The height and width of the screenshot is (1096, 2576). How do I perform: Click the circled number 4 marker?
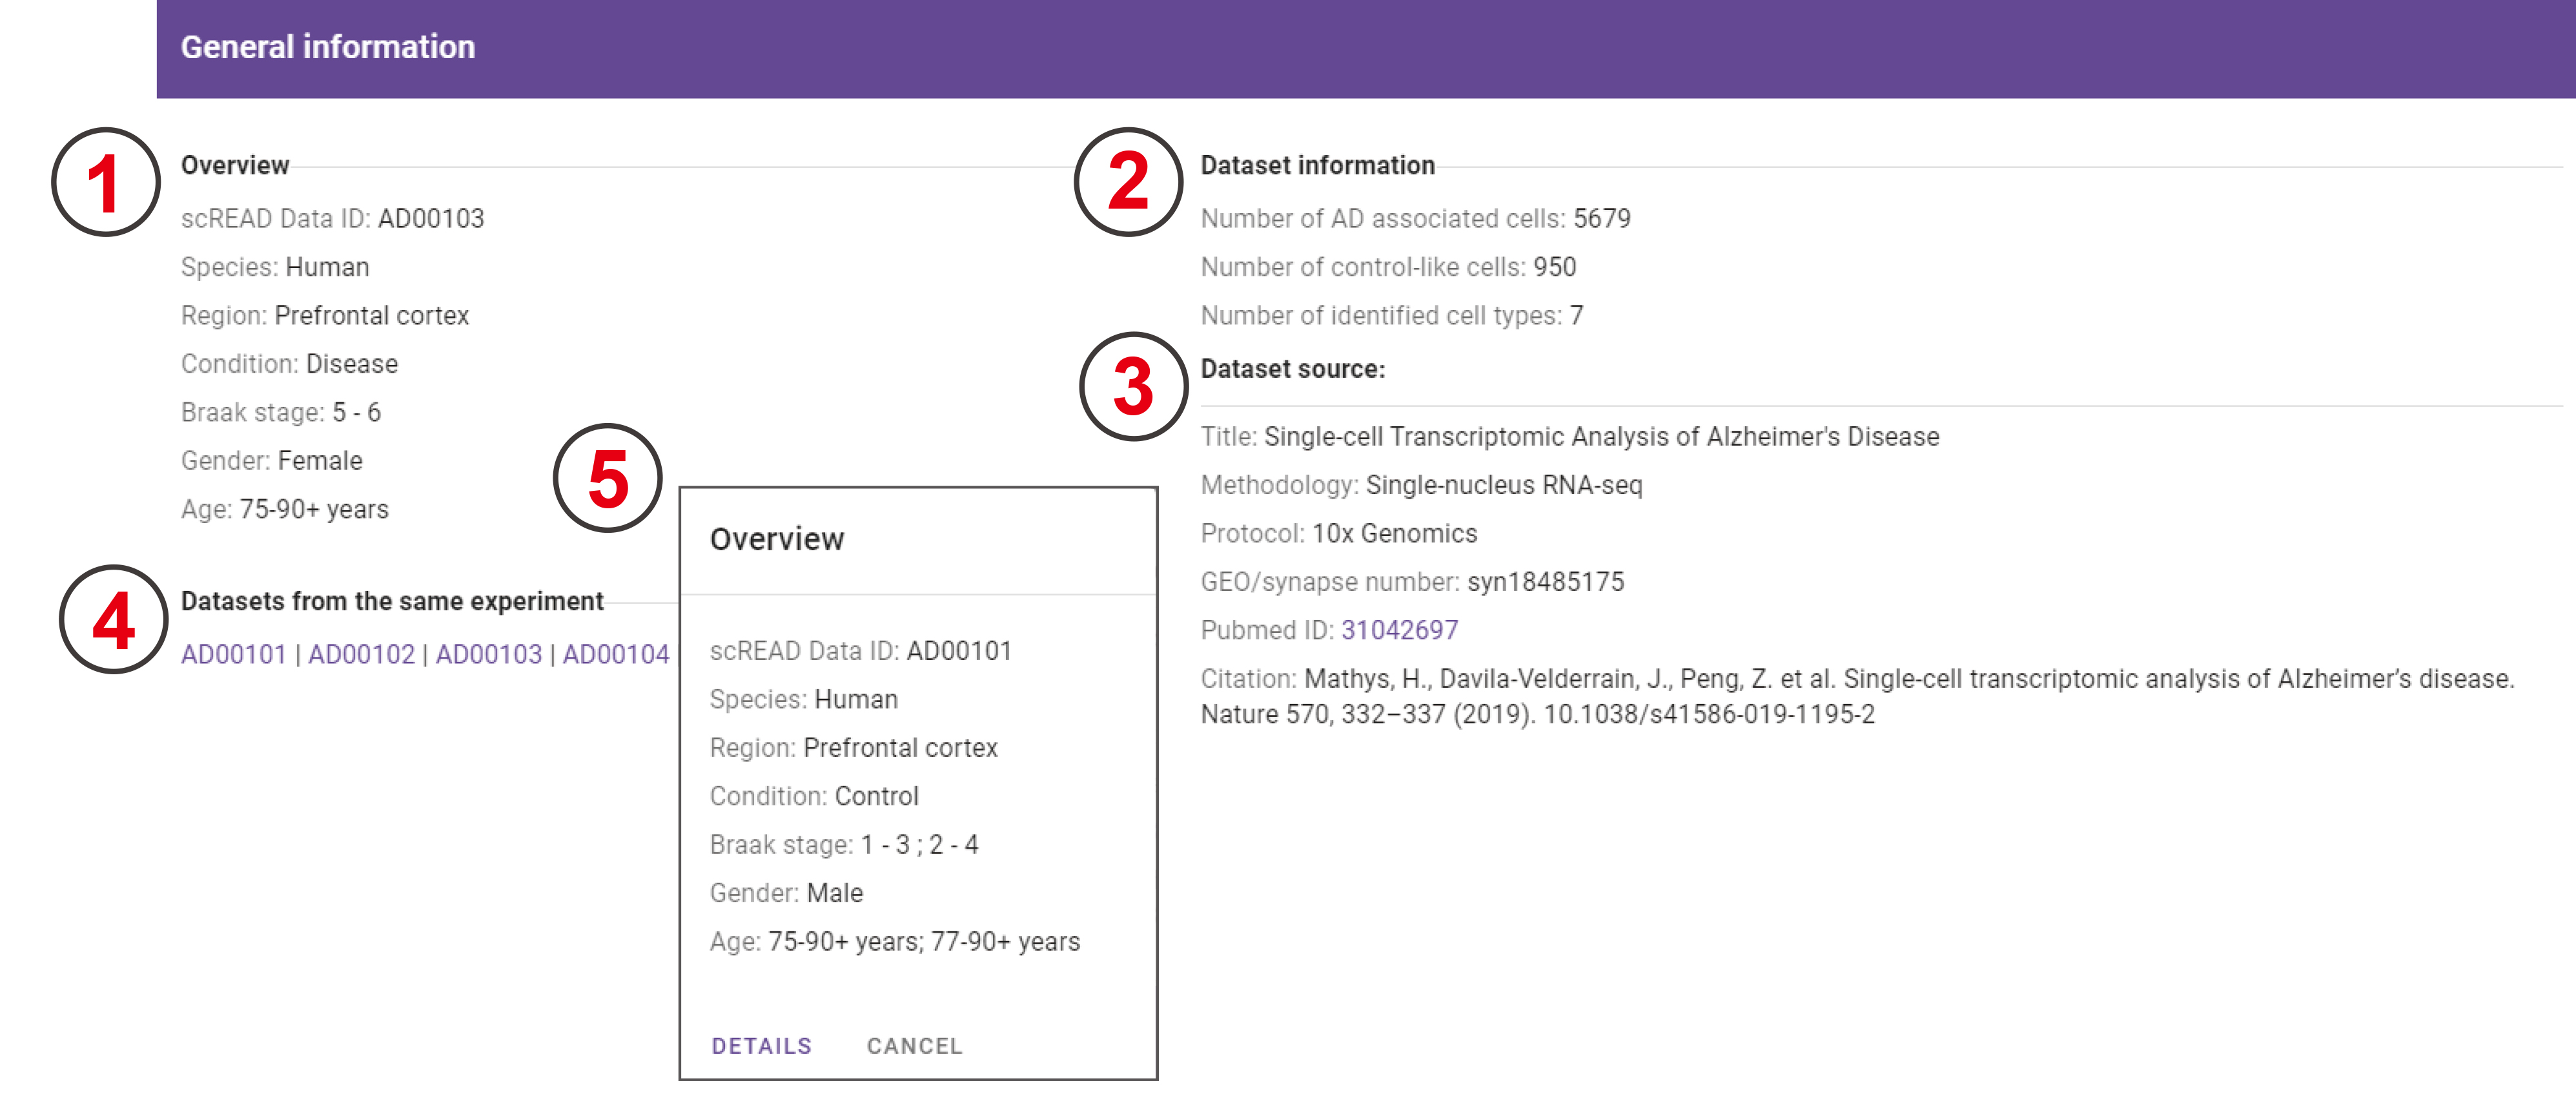(113, 619)
